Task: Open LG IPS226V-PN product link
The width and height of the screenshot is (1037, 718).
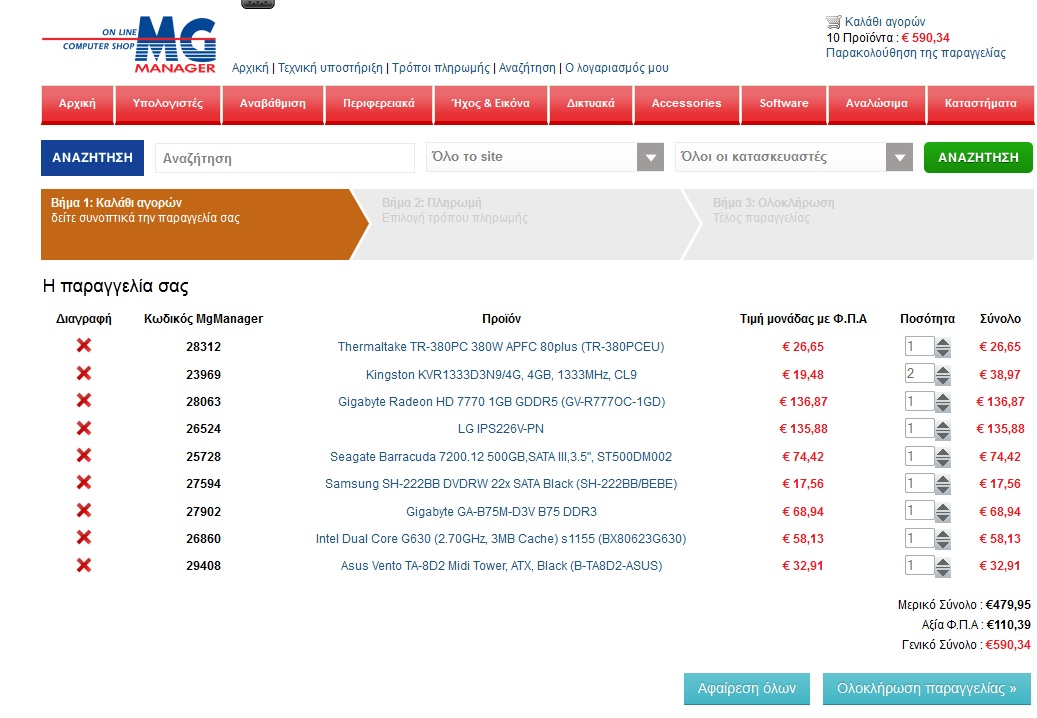Action: coord(501,428)
